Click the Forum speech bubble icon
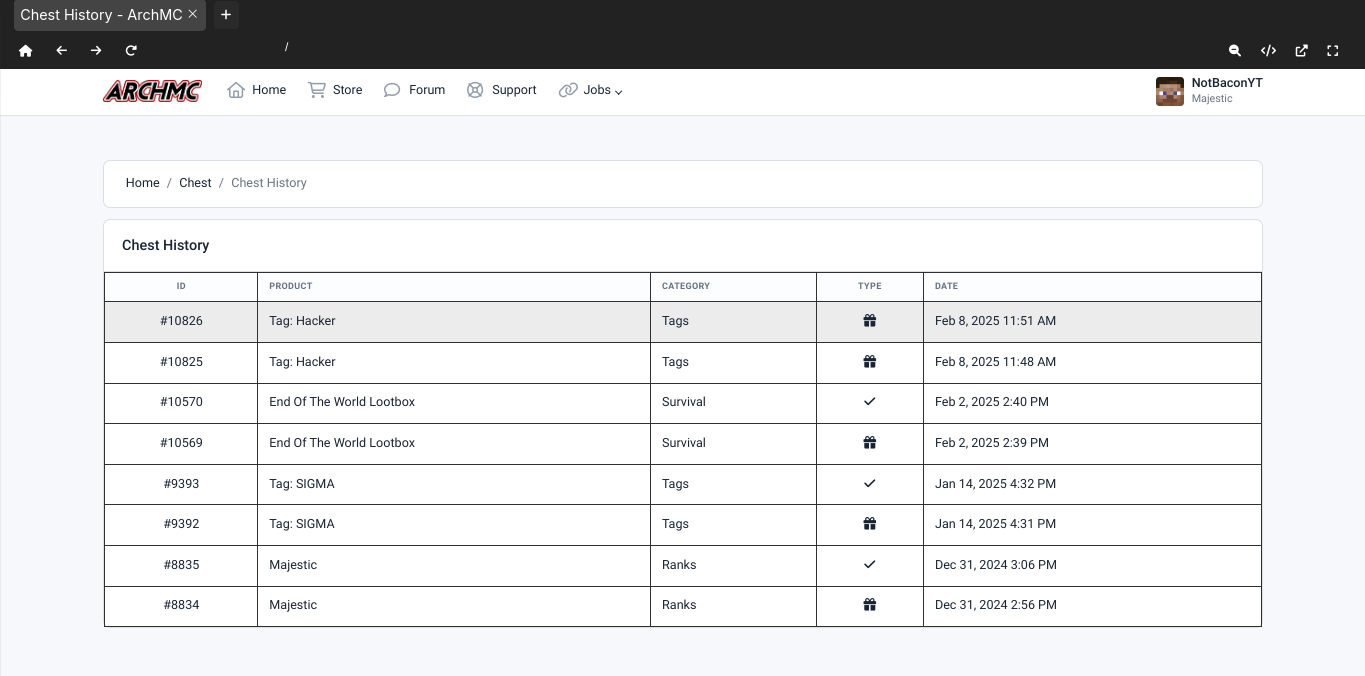 click(x=392, y=90)
